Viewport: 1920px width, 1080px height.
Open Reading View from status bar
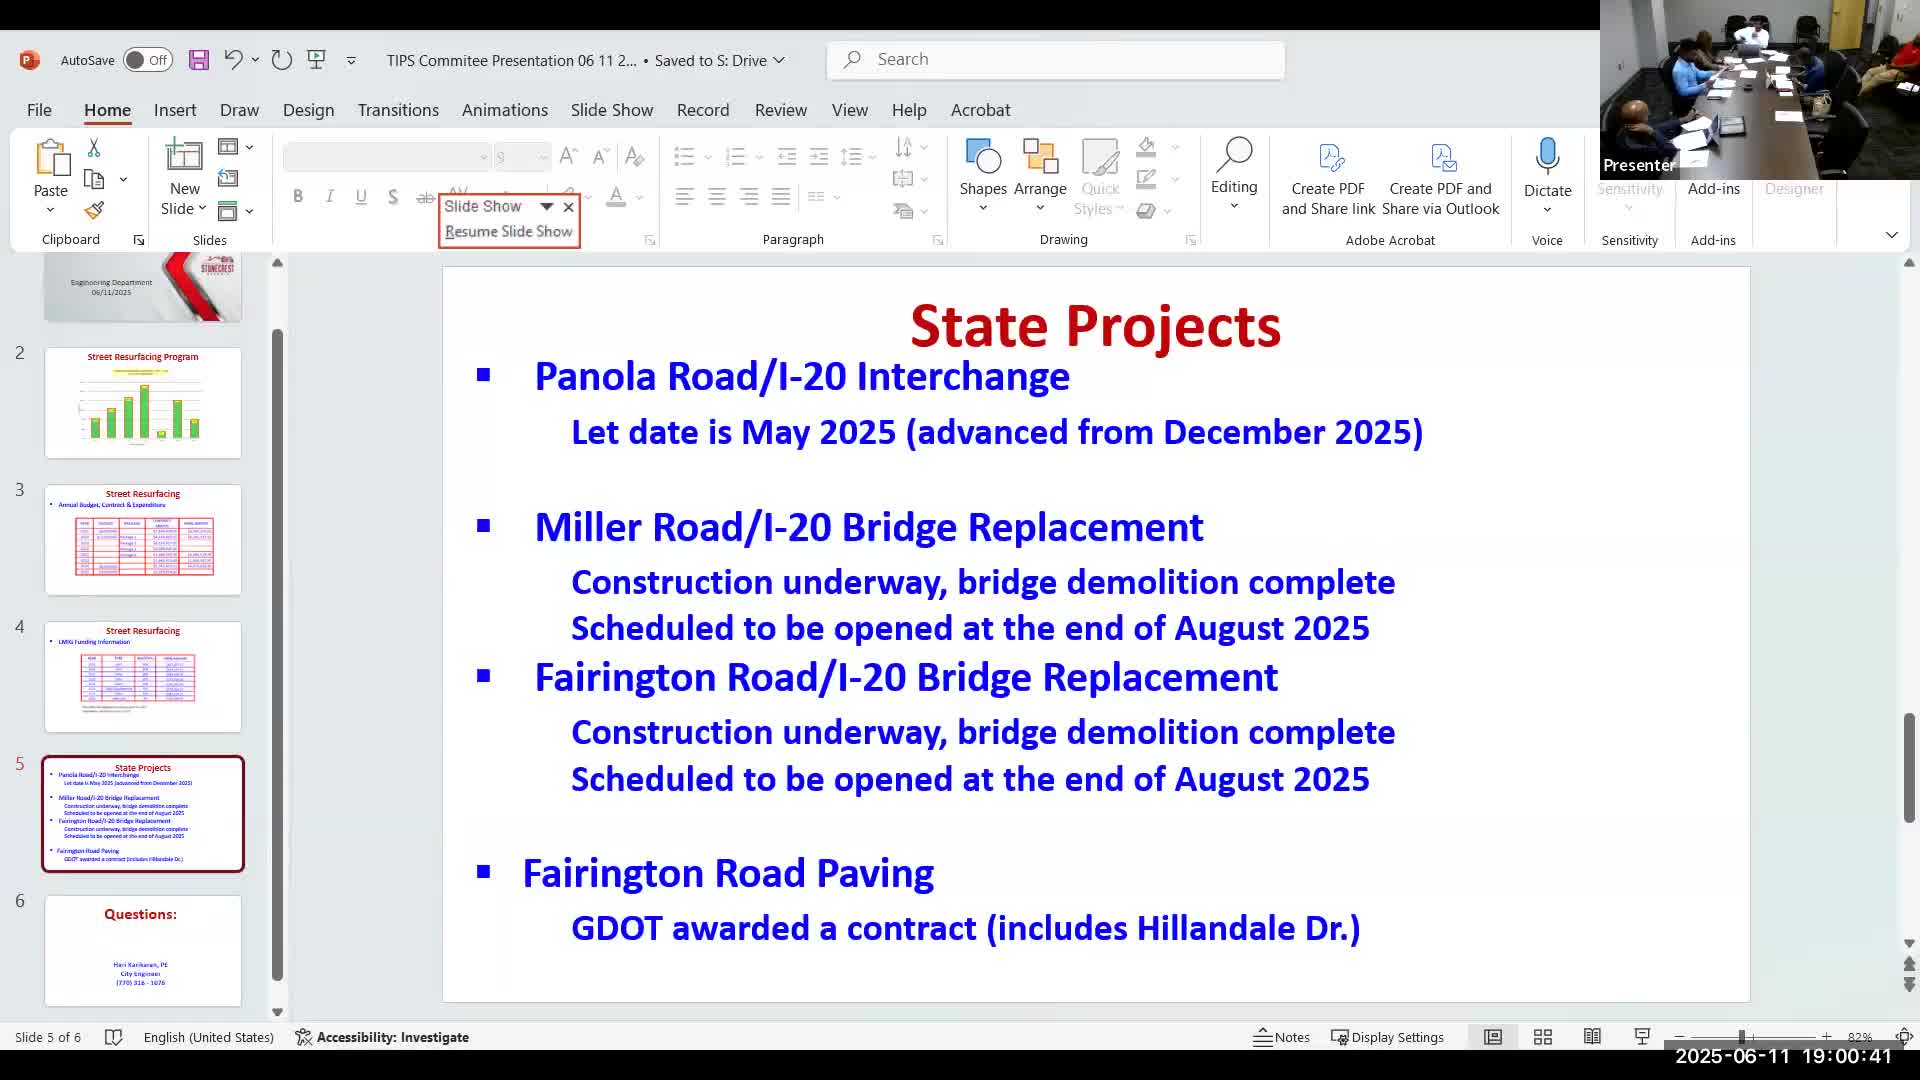pos(1592,1037)
